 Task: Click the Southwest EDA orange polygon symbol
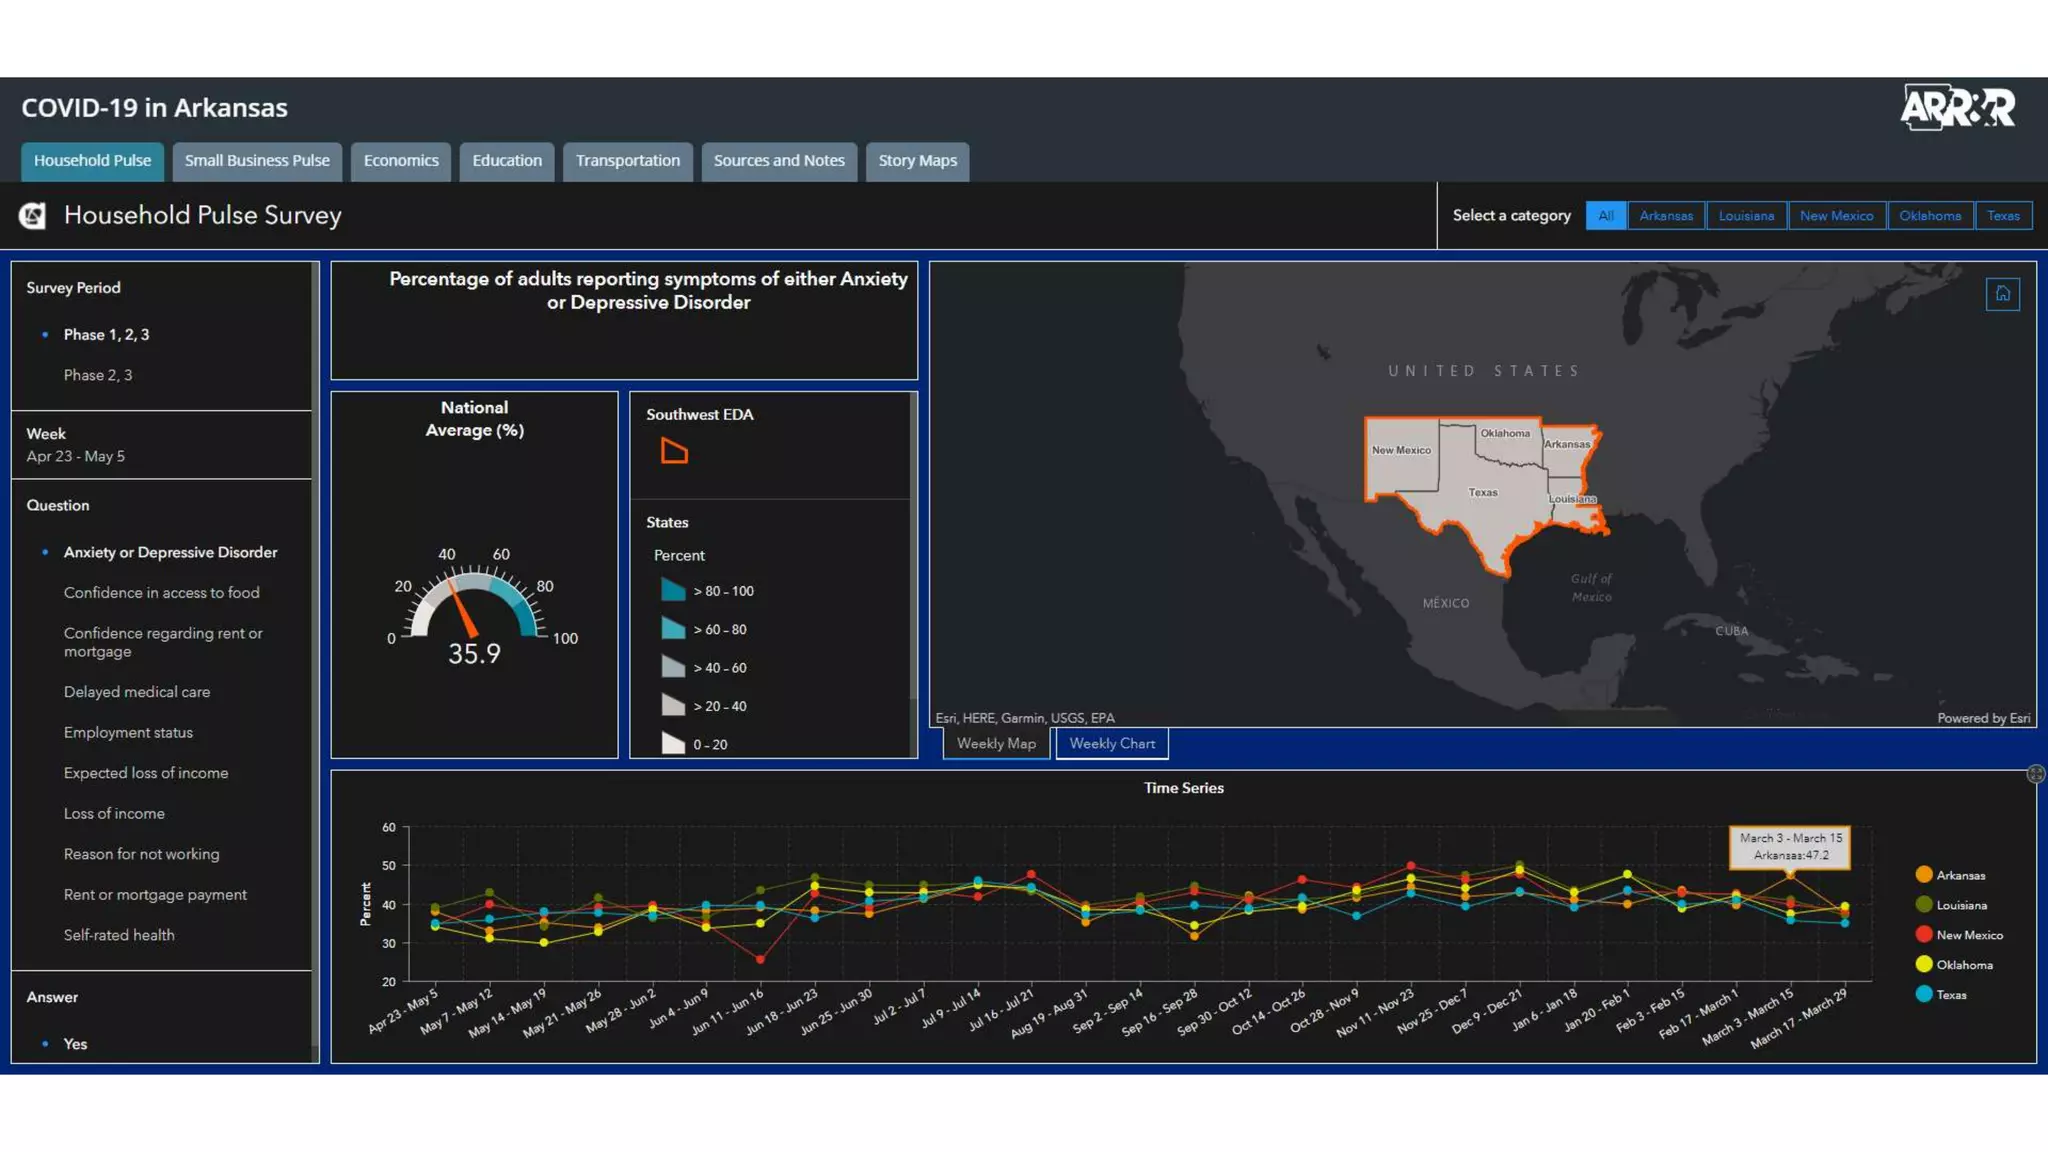(x=674, y=452)
